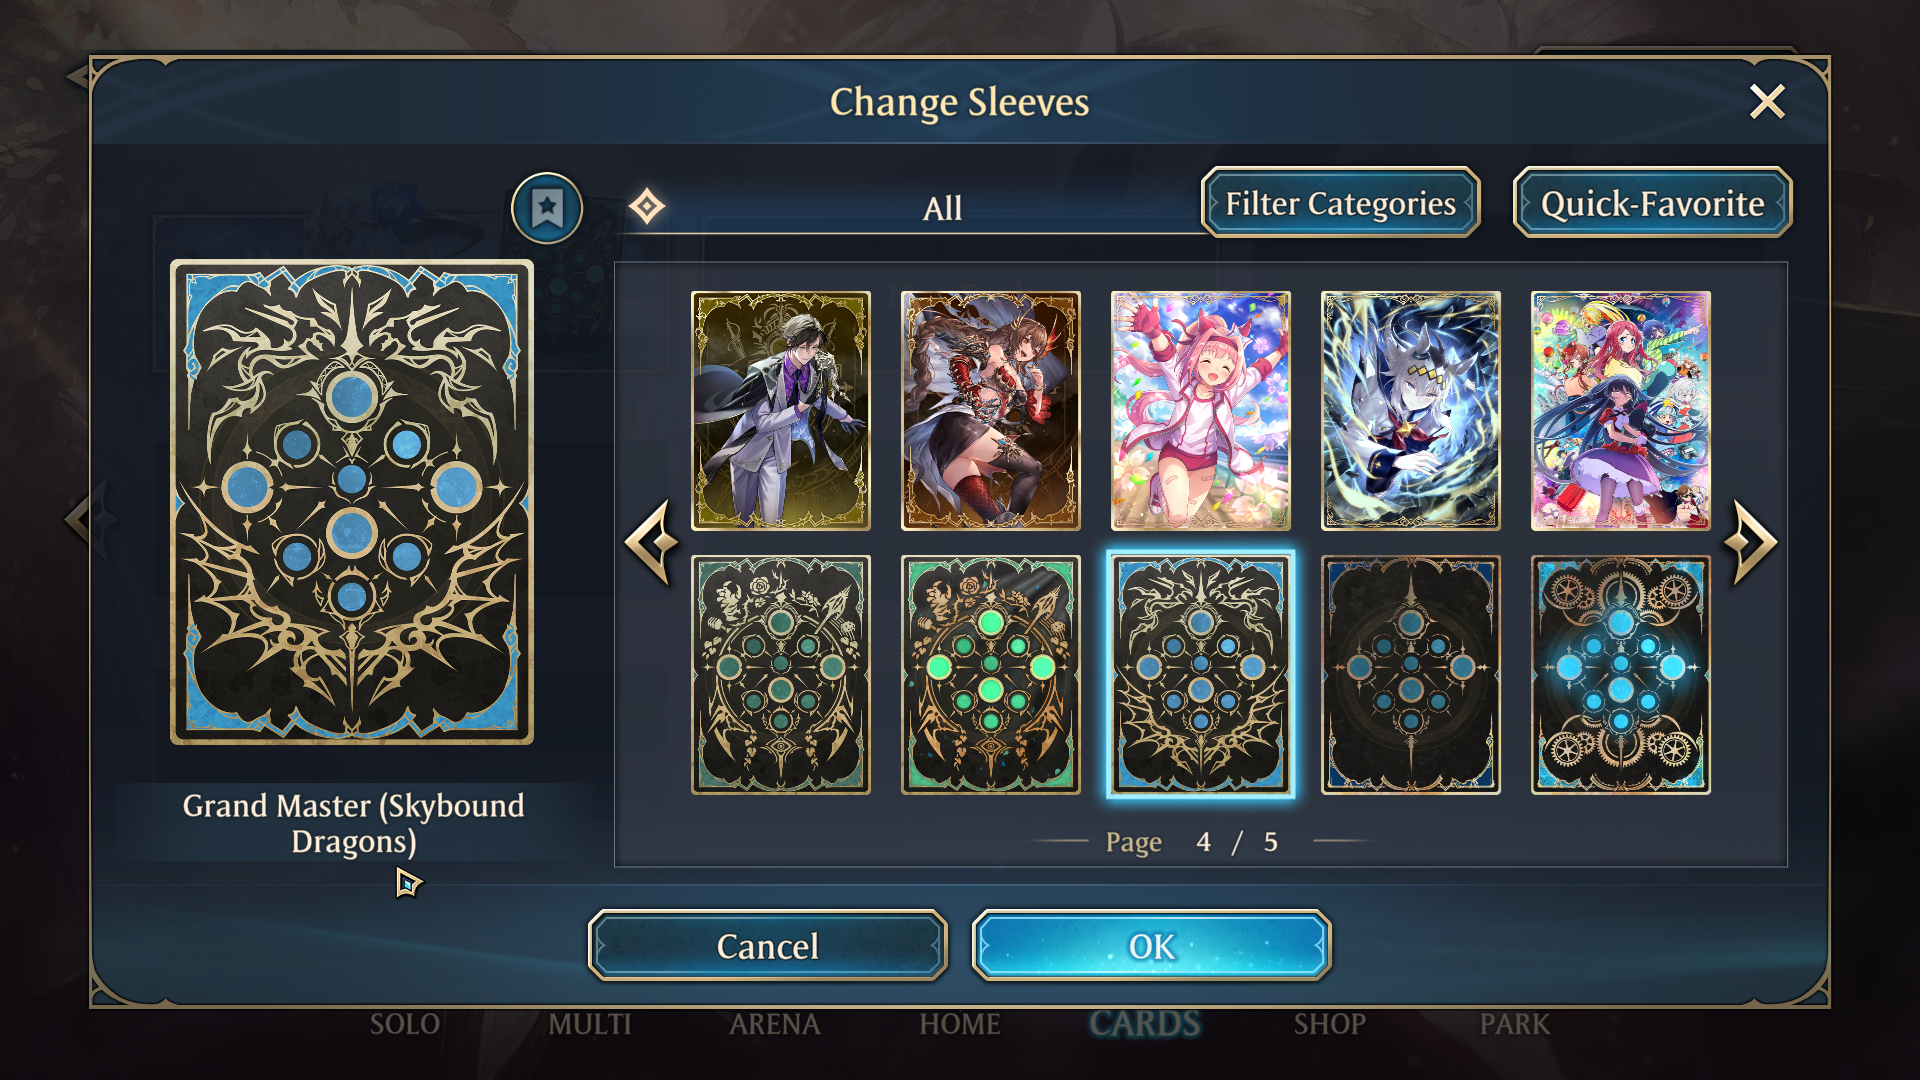1920x1080 pixels.
Task: Choose the bright green orb sleeve
Action: pyautogui.click(x=991, y=675)
